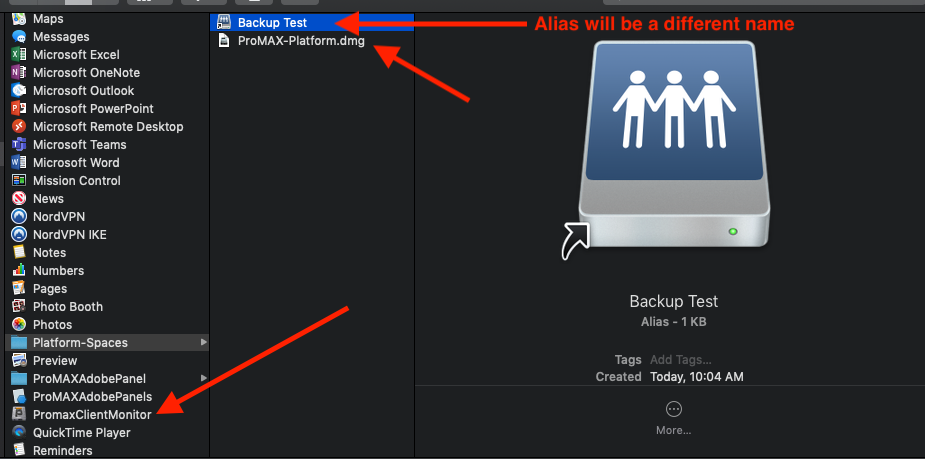Viewport: 925px width, 459px height.
Task: Click the Backup Test drive preview image
Action: click(x=666, y=150)
